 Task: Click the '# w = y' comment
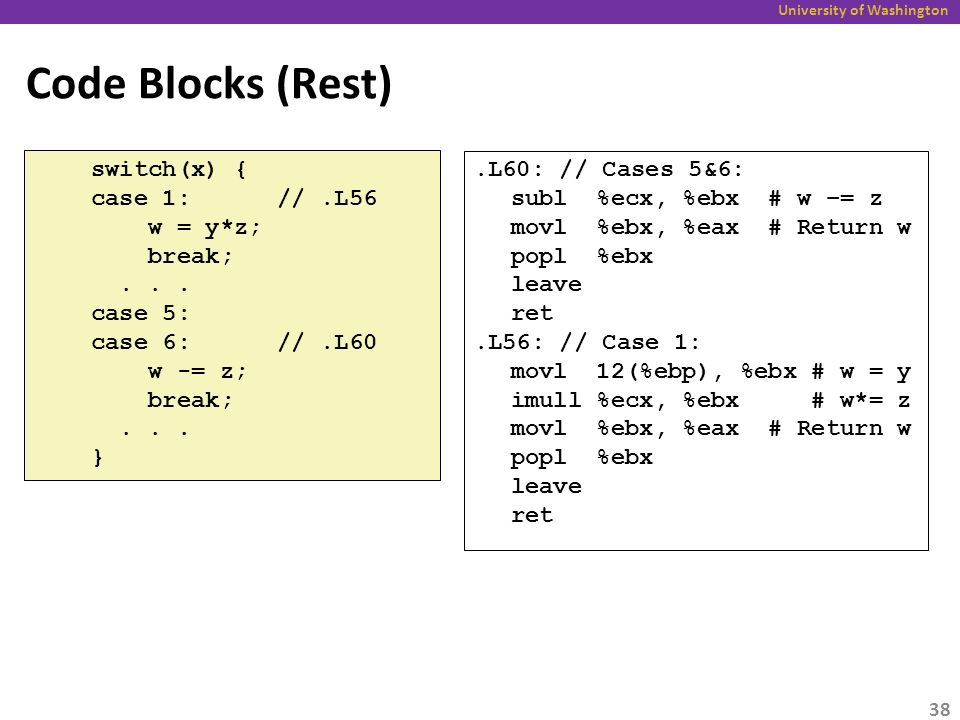tap(861, 372)
